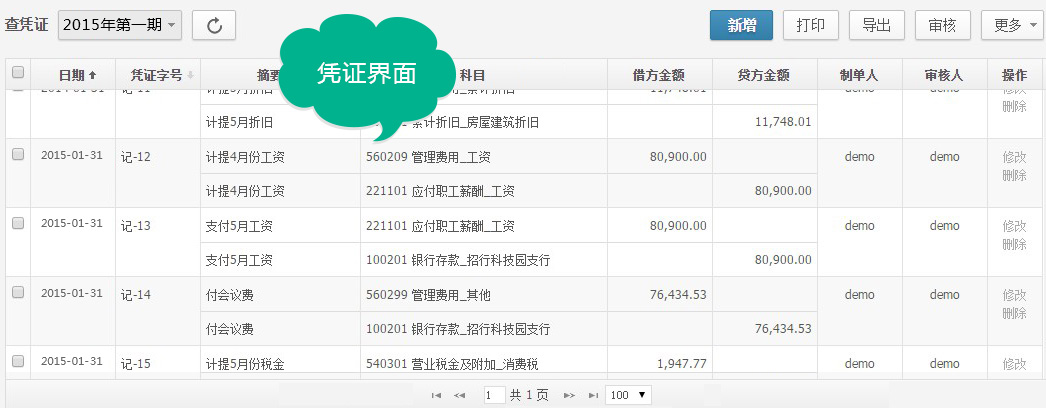Click 删除 for voucher 记-12
The image size is (1046, 408).
(x=1014, y=175)
